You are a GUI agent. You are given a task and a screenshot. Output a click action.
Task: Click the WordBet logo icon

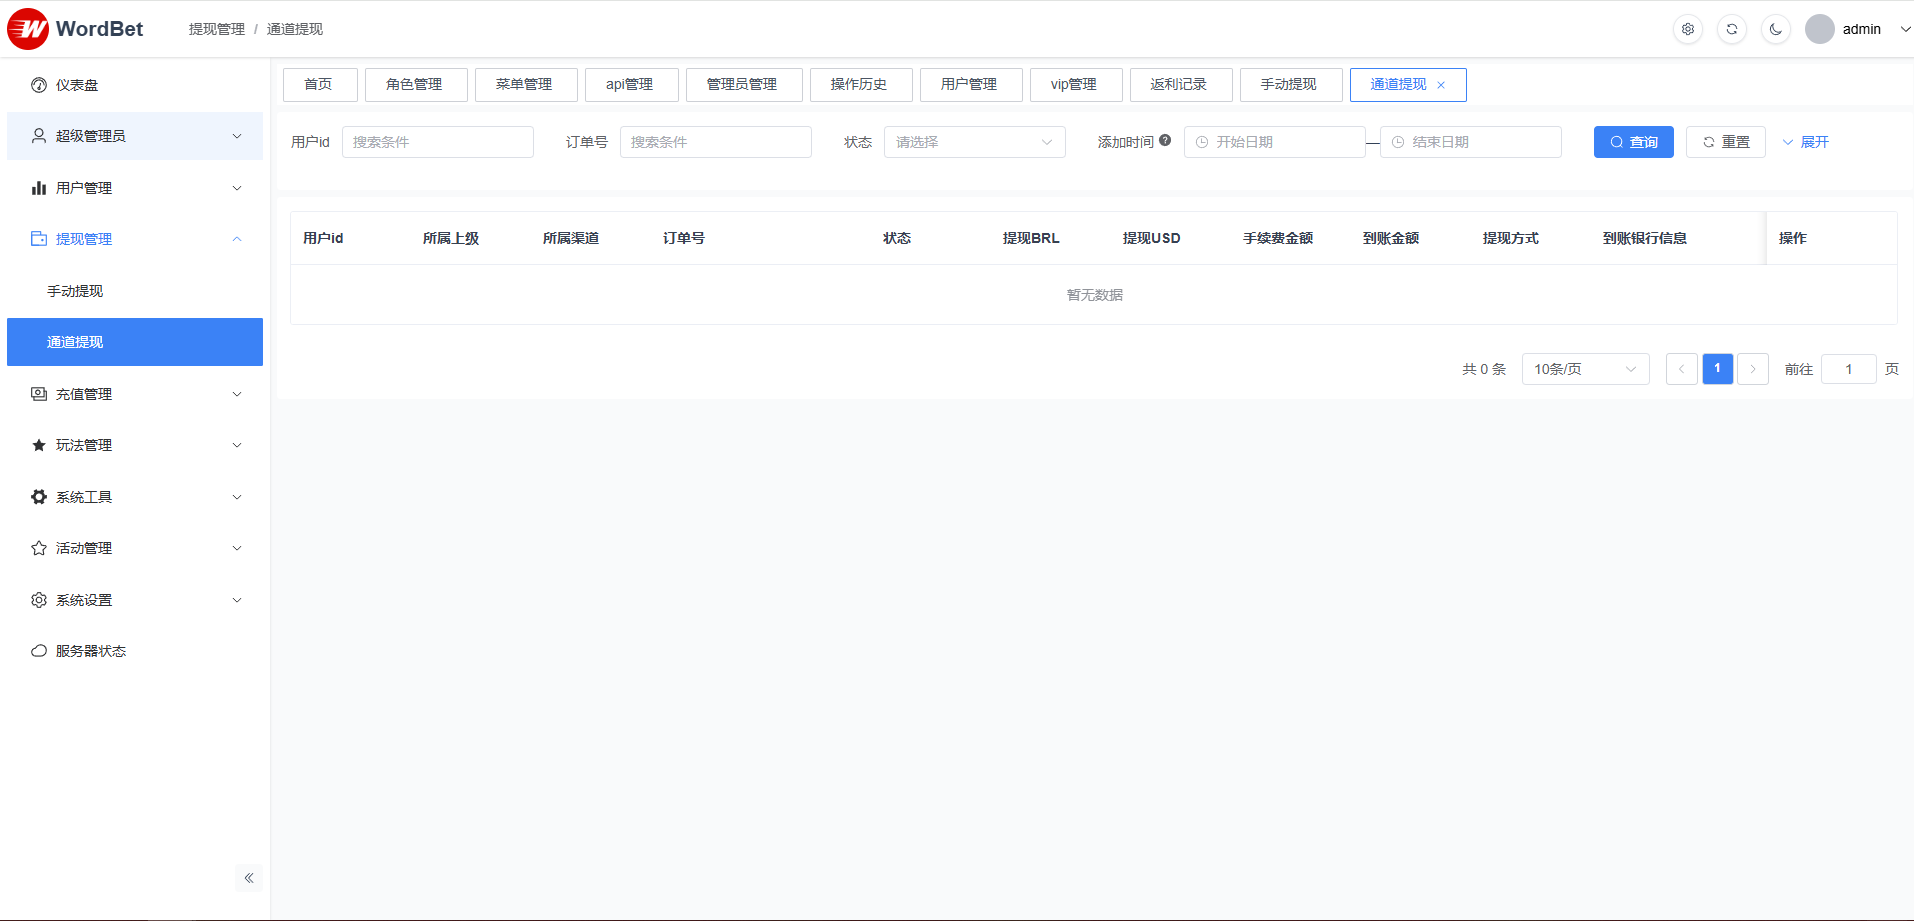tap(28, 29)
